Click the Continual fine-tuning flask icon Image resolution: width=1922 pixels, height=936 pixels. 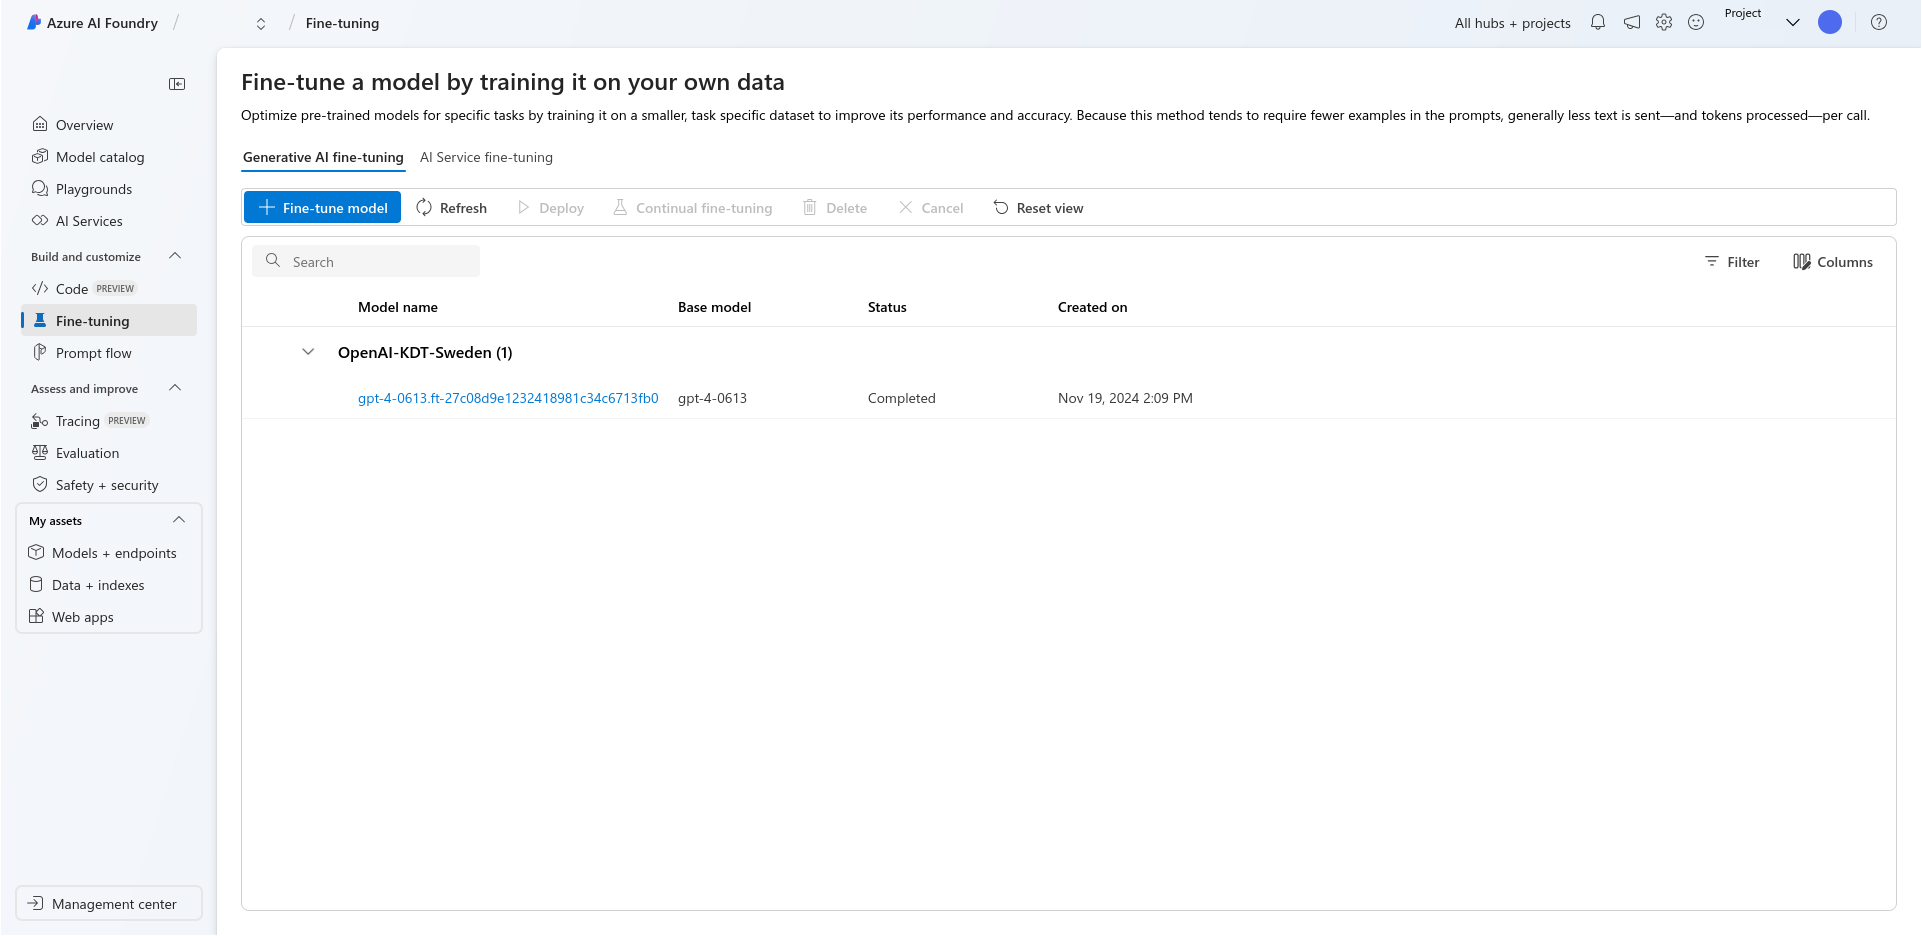coord(620,207)
